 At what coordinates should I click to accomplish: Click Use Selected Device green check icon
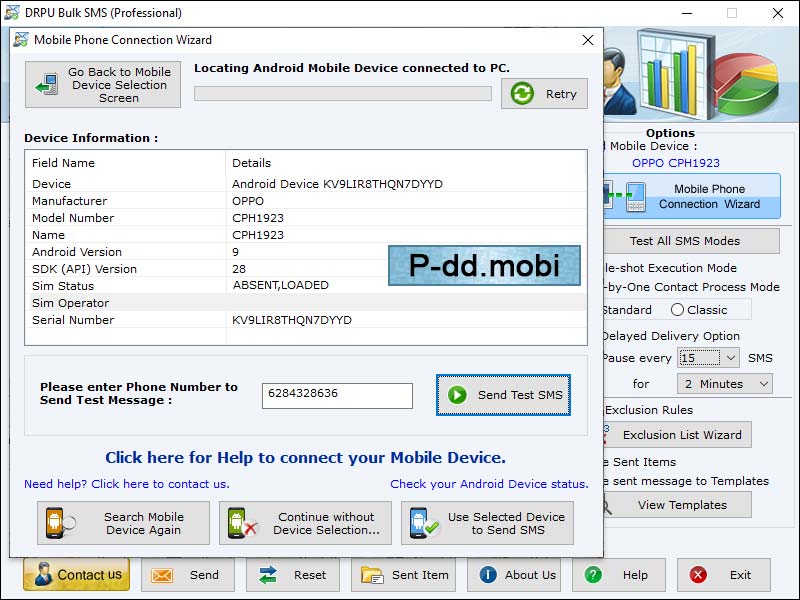(417, 522)
